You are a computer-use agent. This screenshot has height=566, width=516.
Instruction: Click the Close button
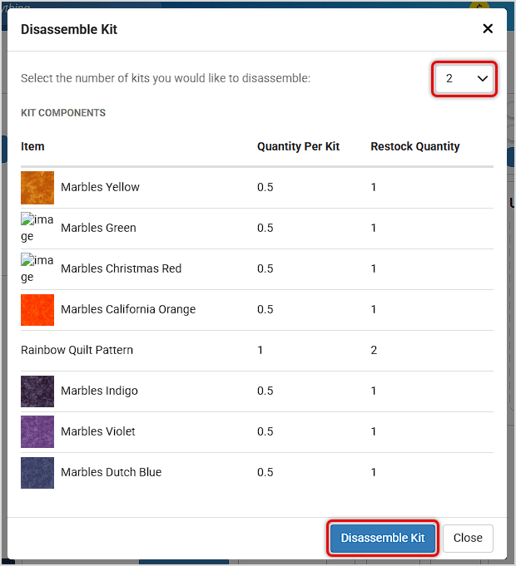pos(468,538)
